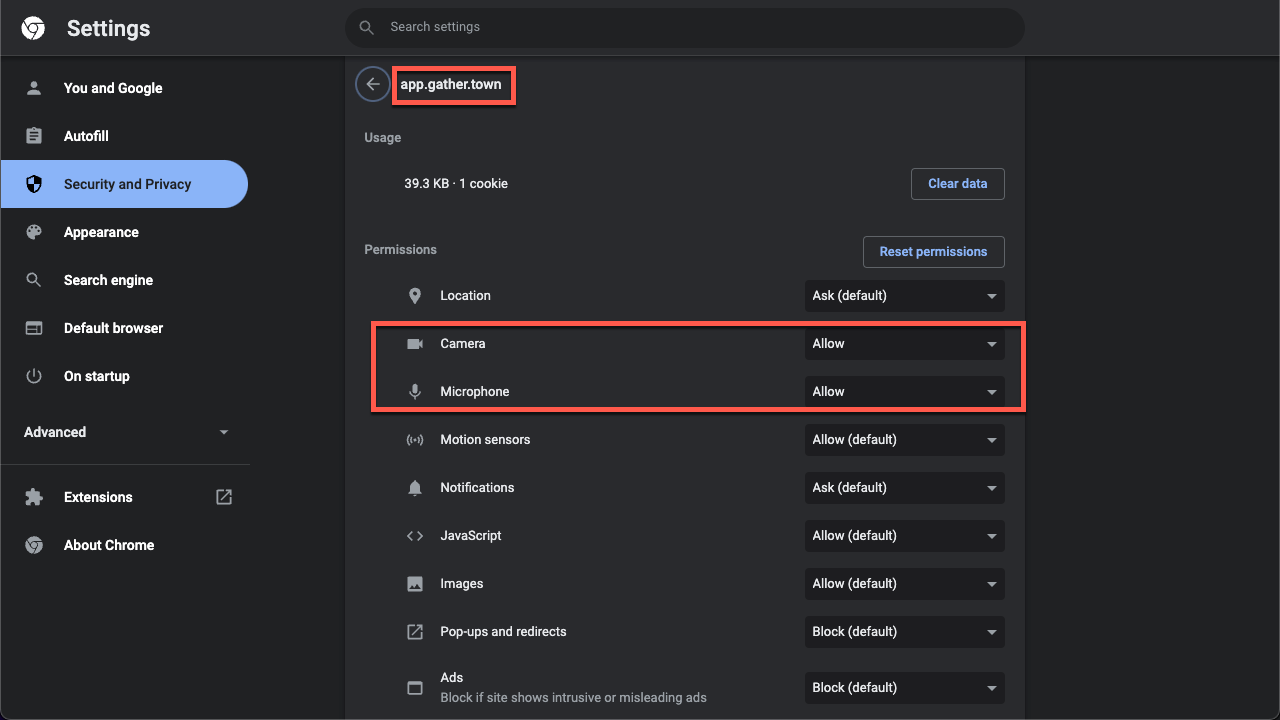
Task: Click the Camera permission icon
Action: click(415, 344)
